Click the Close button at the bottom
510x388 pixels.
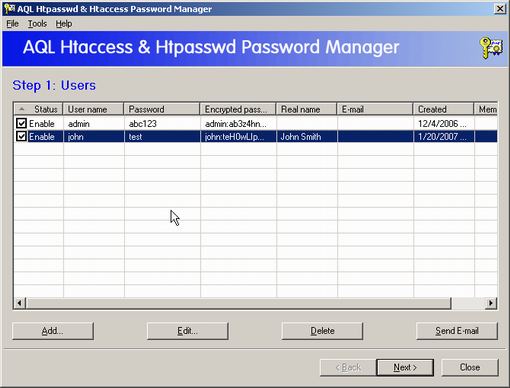[x=470, y=367]
